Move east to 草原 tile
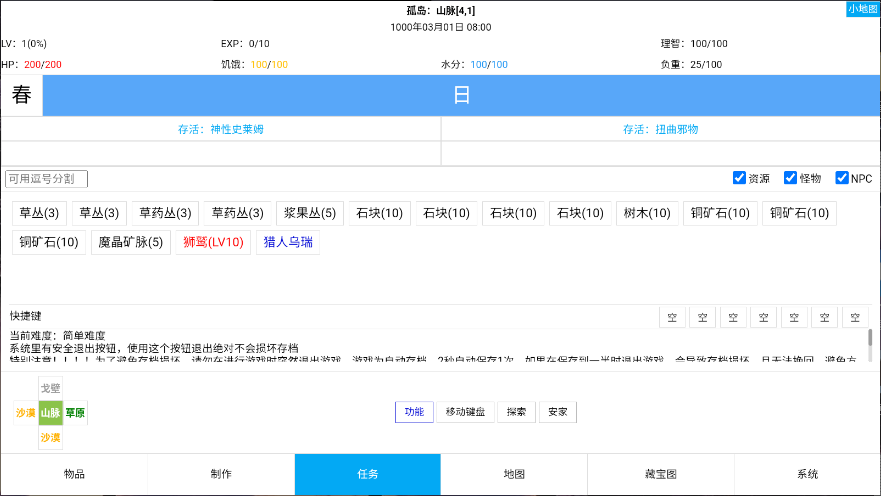This screenshot has height=496, width=881. pos(75,413)
